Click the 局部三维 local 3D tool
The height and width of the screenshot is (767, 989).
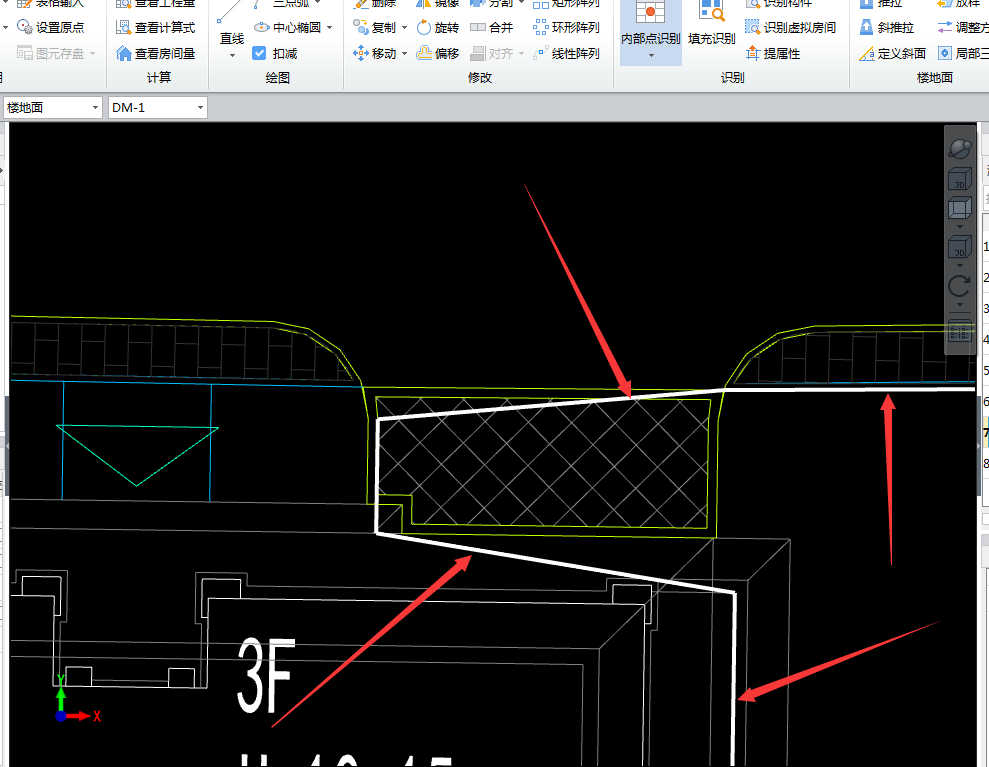pyautogui.click(x=963, y=54)
